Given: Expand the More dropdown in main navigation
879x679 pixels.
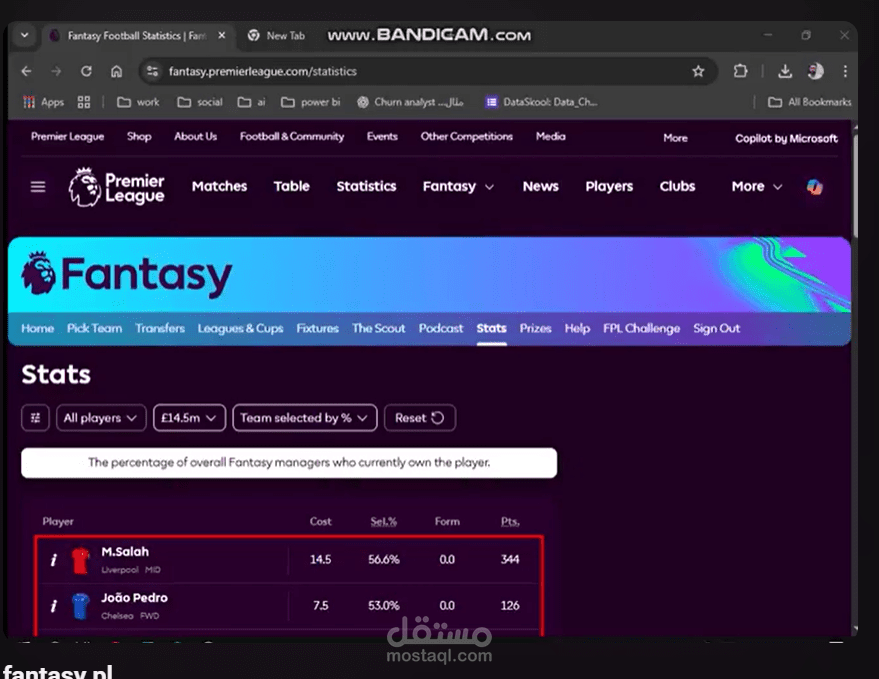Looking at the screenshot, I should click(x=756, y=186).
